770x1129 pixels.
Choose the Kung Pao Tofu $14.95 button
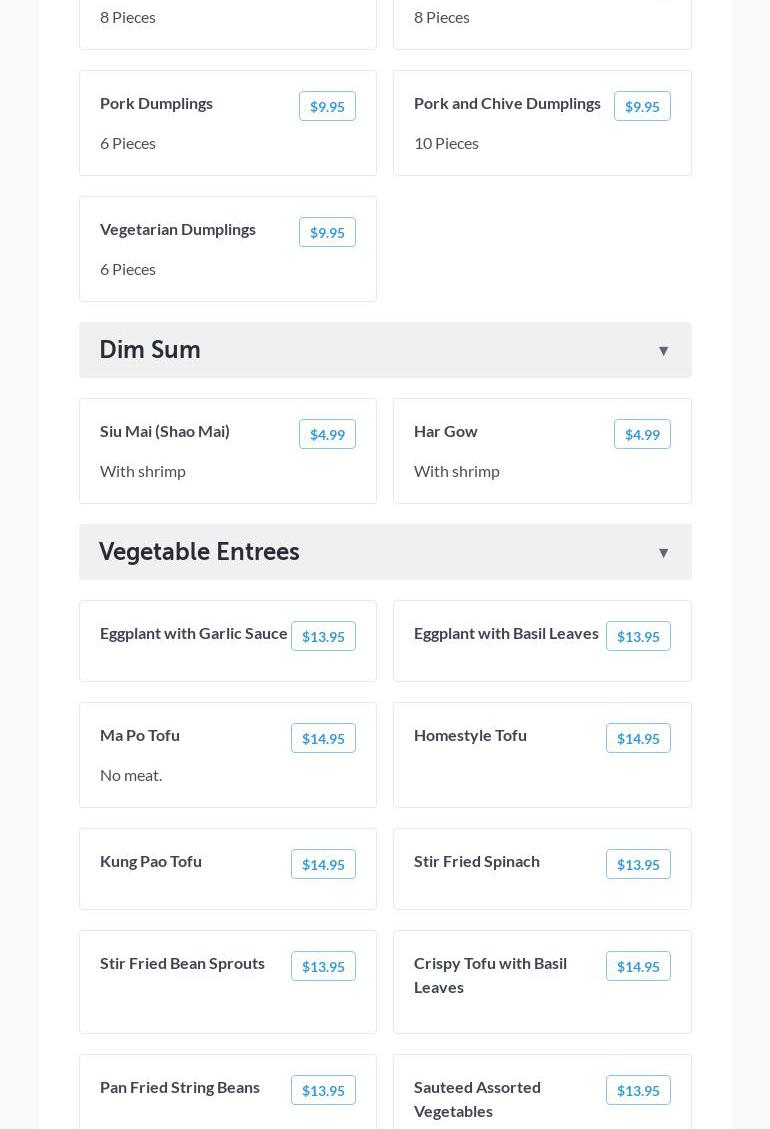click(323, 865)
